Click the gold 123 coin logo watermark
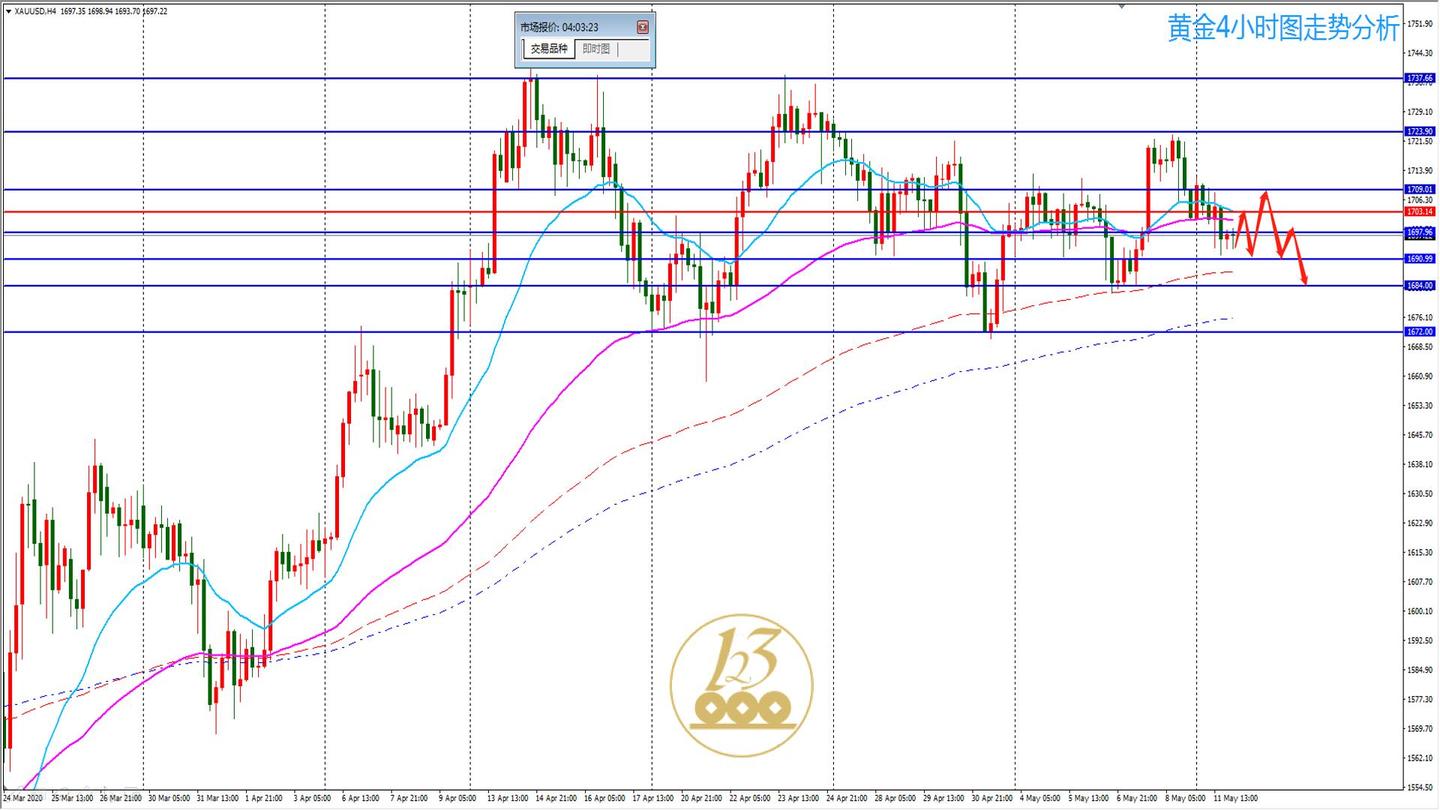Image resolution: width=1440 pixels, height=810 pixels. pos(741,686)
